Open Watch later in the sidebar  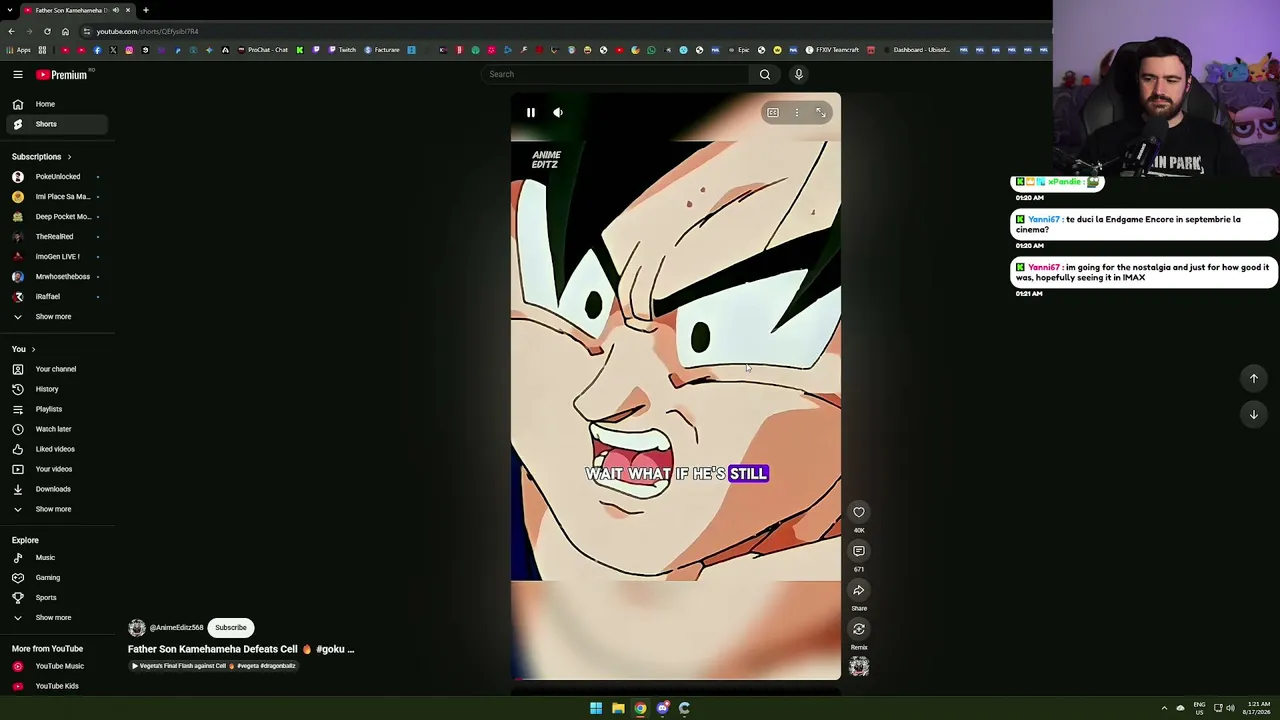point(56,429)
